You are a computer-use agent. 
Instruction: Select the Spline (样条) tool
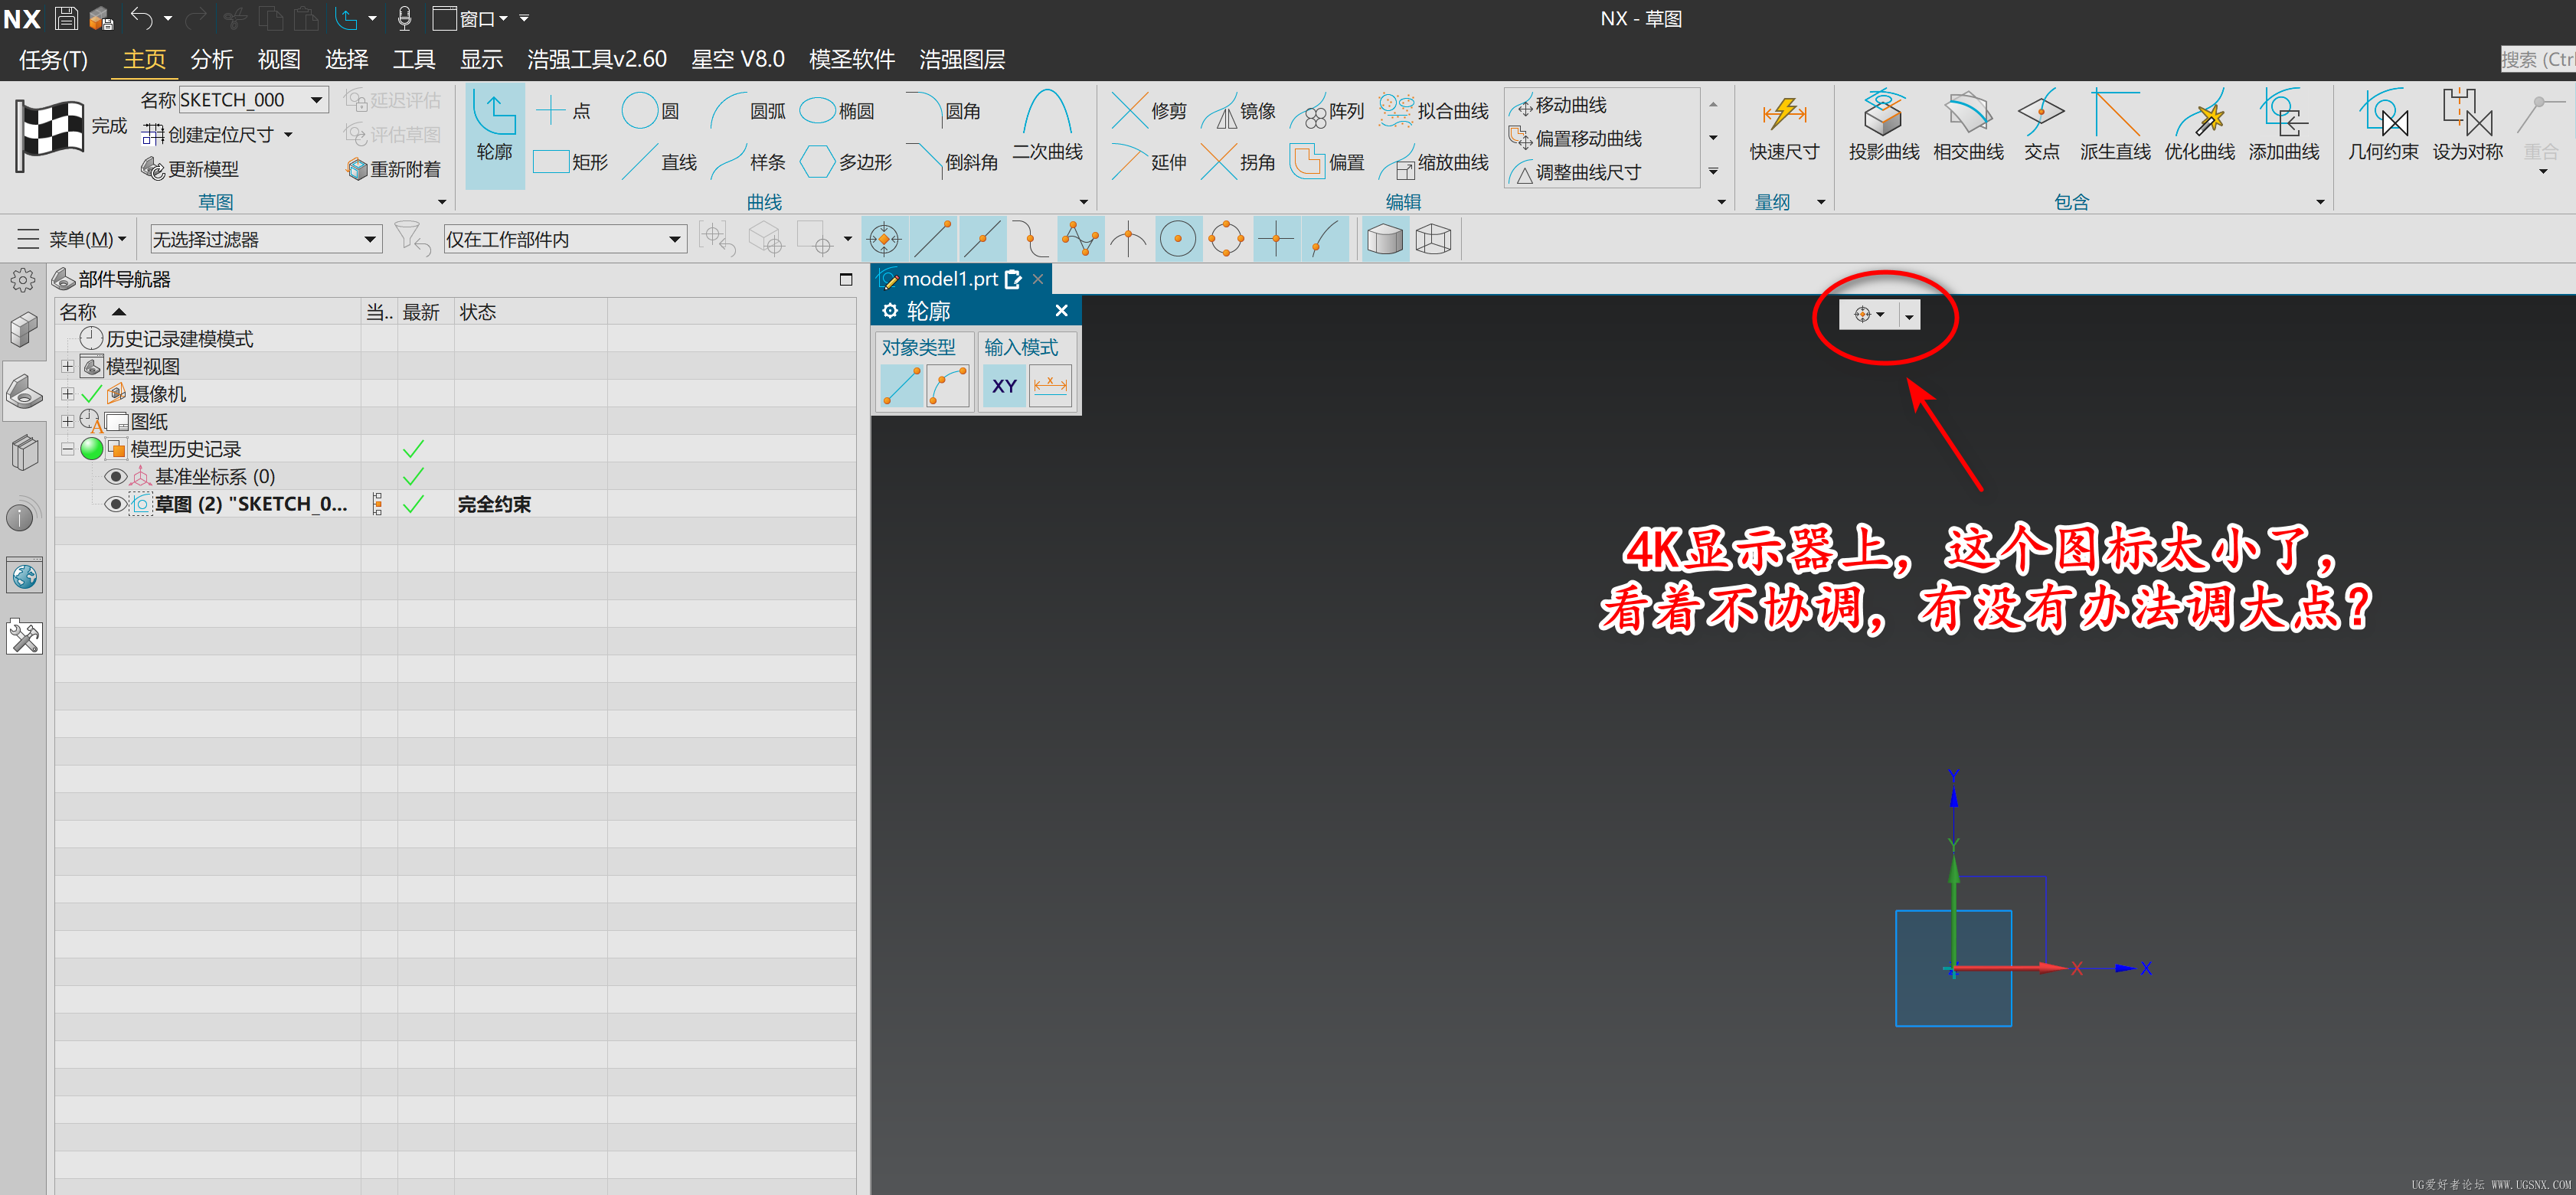coord(748,161)
